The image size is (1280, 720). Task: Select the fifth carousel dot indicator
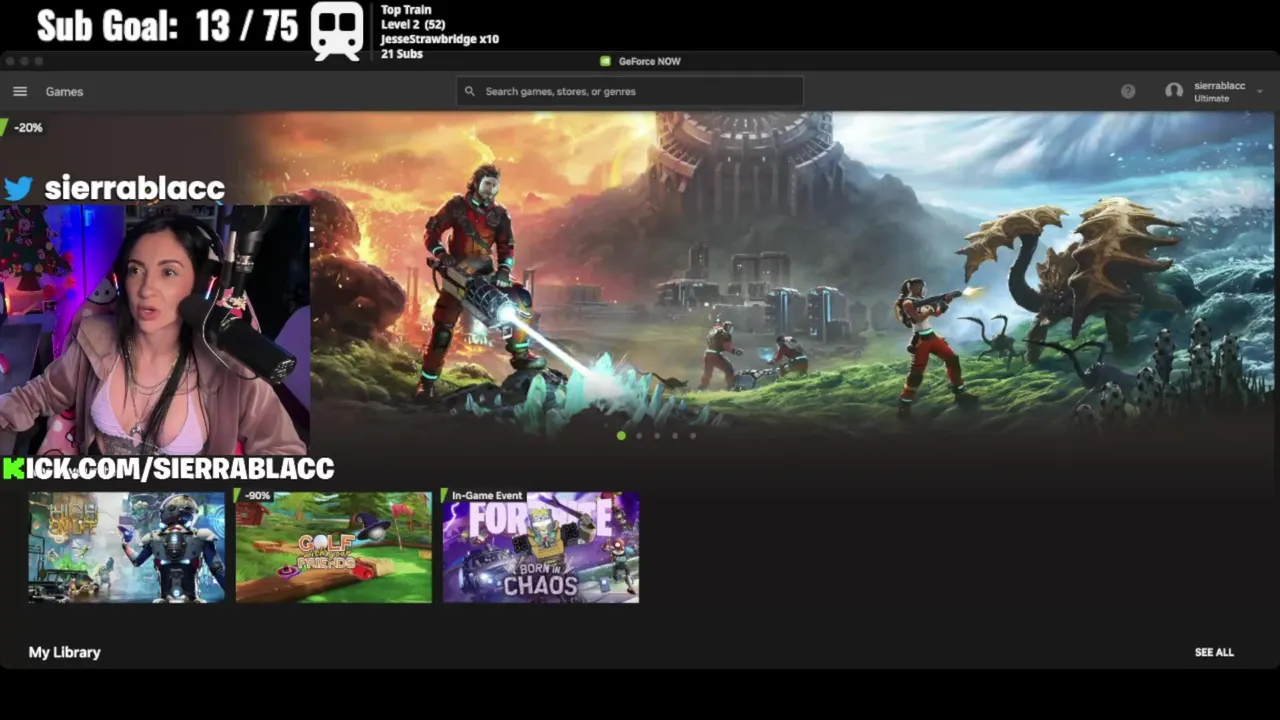tap(693, 436)
